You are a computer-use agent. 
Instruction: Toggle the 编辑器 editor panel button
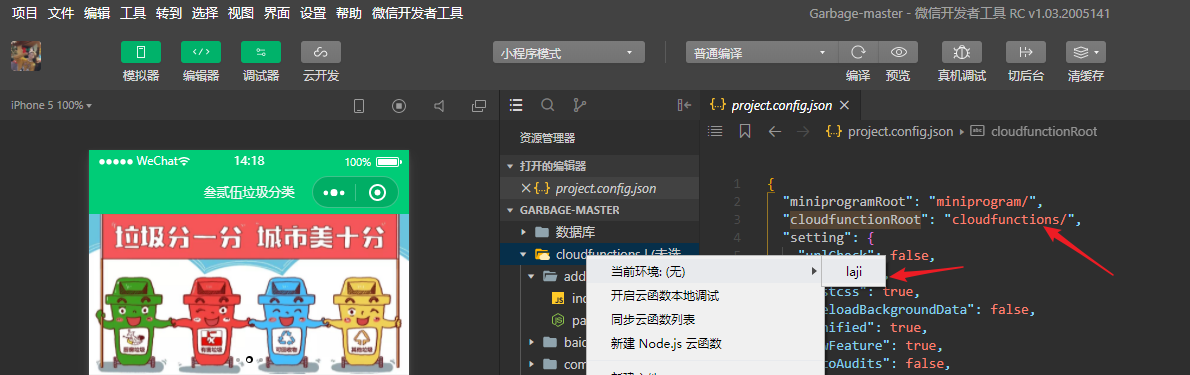tap(200, 52)
